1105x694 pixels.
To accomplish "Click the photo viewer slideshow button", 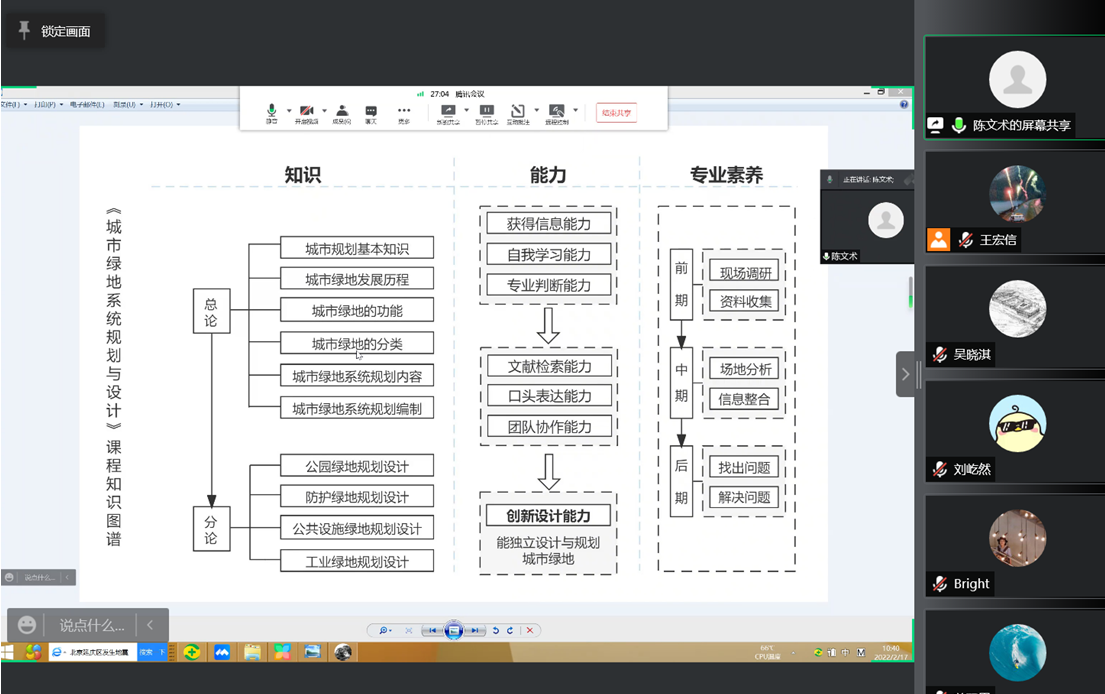I will pyautogui.click(x=454, y=630).
